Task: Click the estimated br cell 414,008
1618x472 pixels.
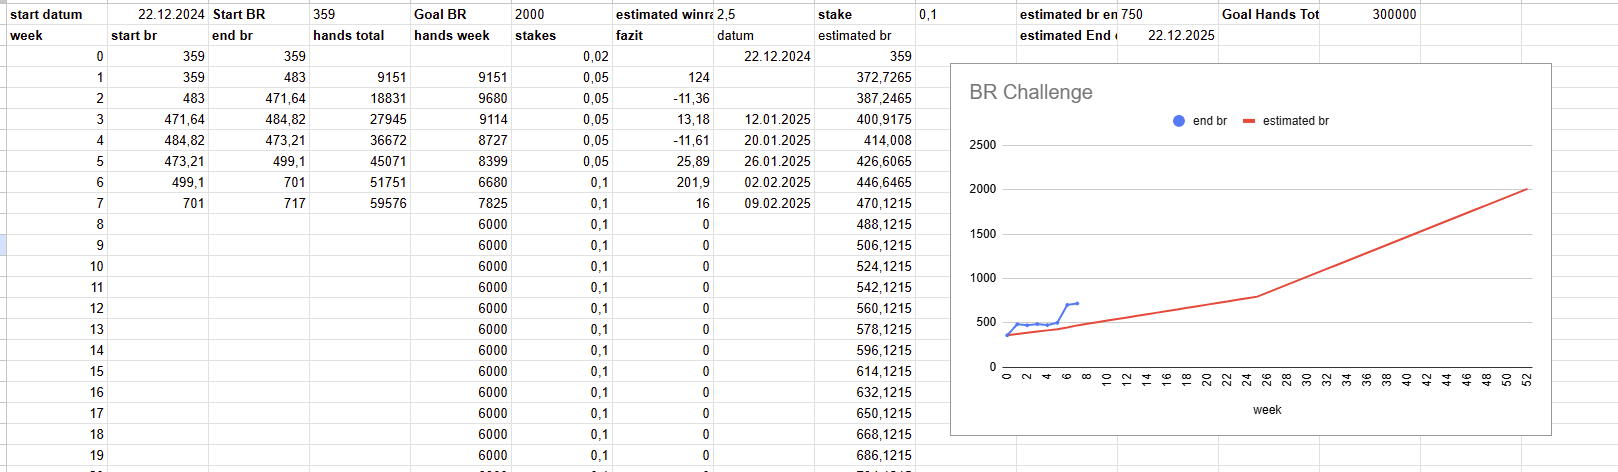Action: tap(865, 140)
